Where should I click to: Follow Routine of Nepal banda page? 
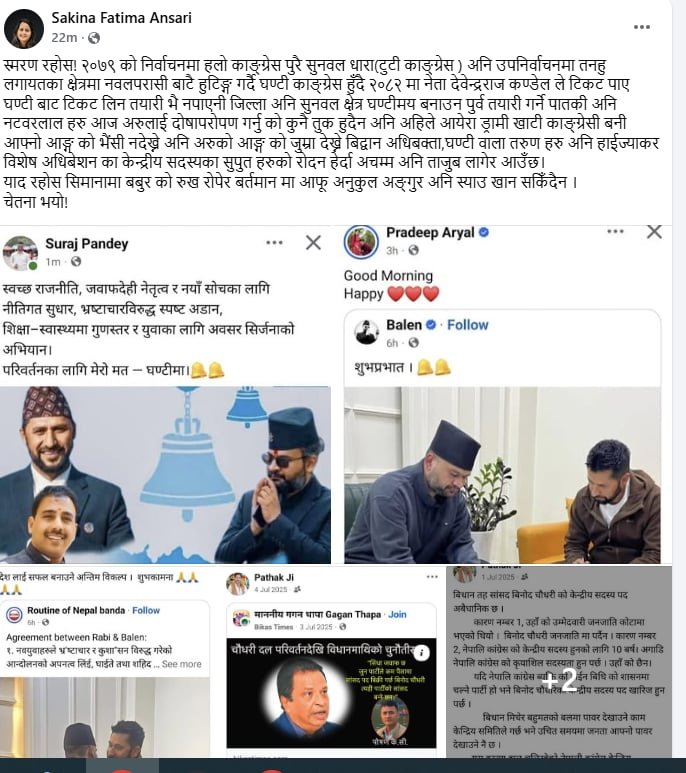click(x=146, y=610)
